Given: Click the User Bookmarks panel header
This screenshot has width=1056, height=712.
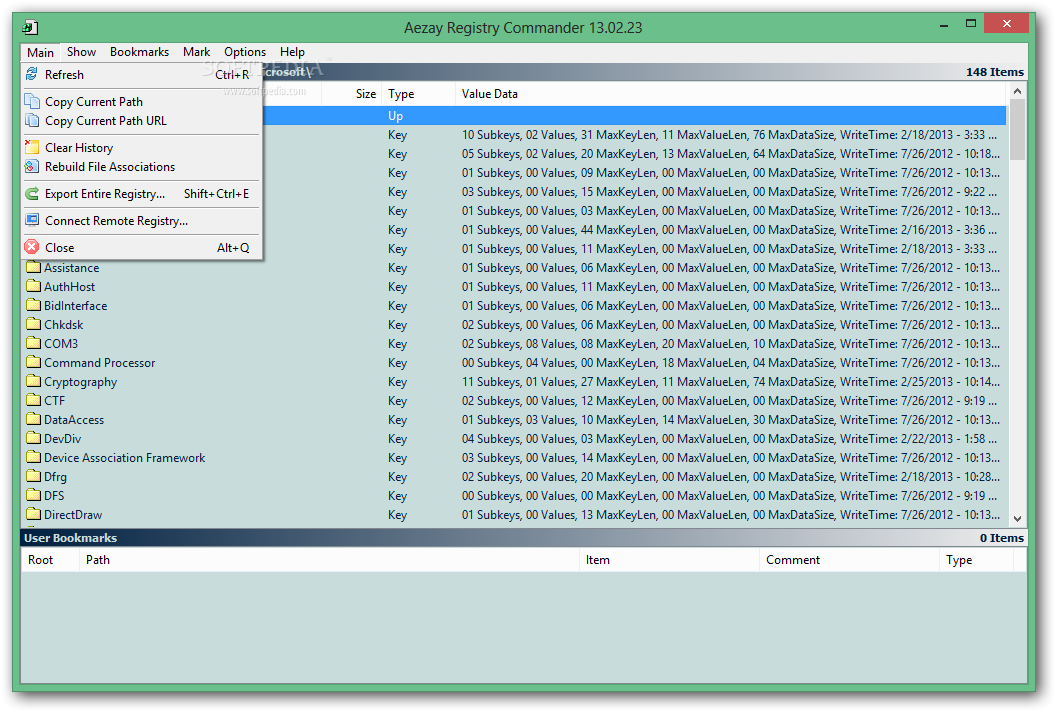Looking at the screenshot, I should (x=523, y=538).
